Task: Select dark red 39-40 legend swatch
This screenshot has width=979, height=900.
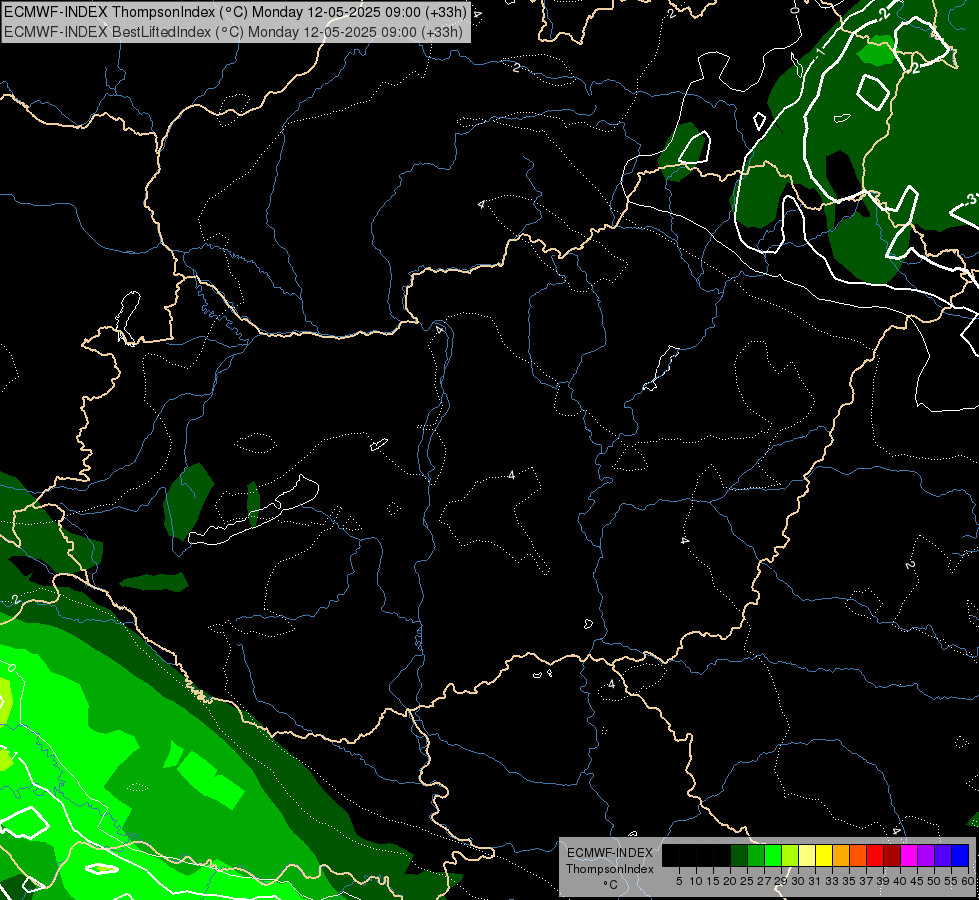Action: [892, 855]
